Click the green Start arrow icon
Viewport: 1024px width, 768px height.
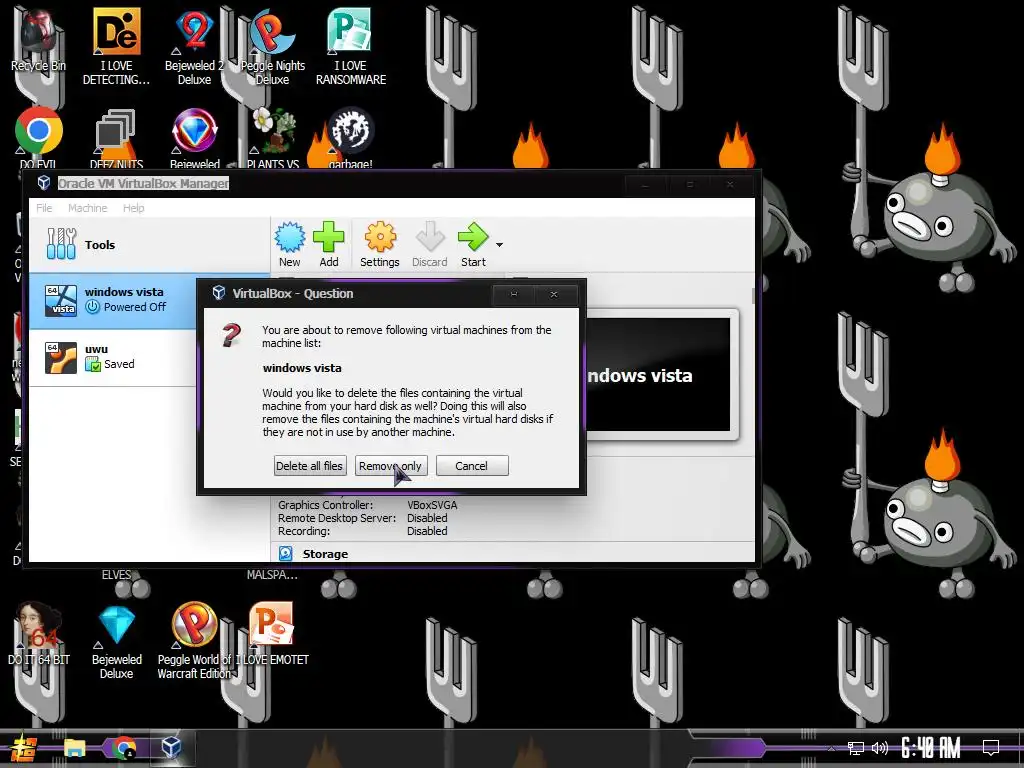click(x=473, y=244)
